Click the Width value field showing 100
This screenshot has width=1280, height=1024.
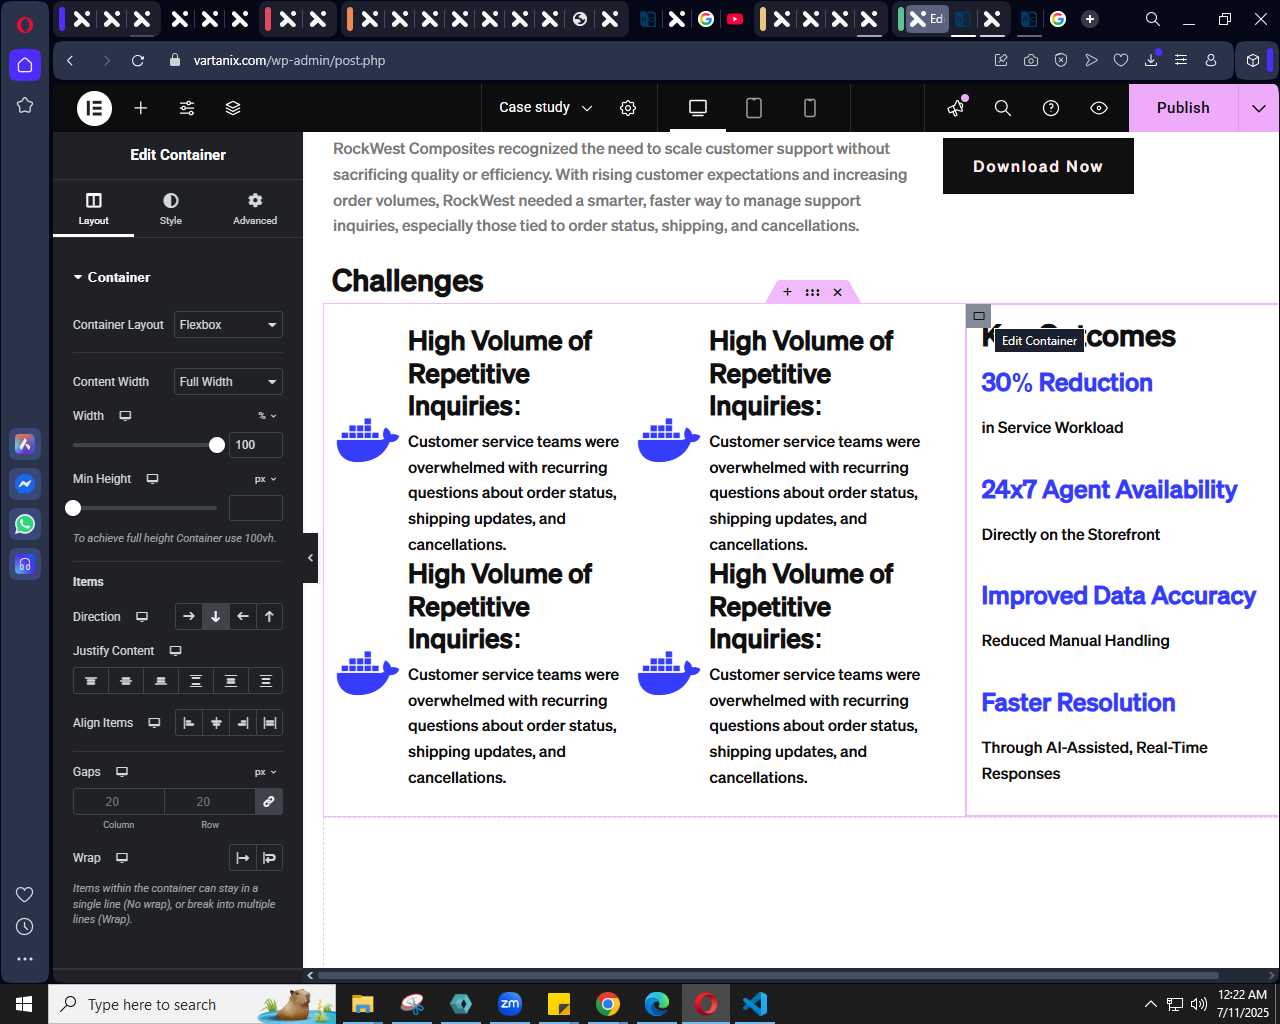click(256, 445)
